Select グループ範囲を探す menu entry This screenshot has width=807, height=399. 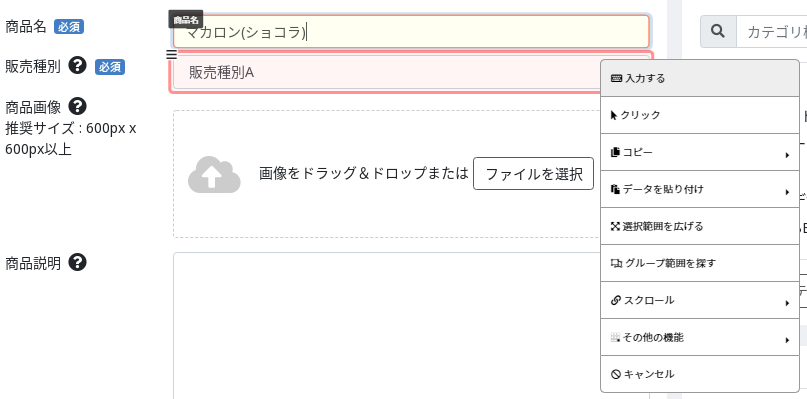coord(699,263)
